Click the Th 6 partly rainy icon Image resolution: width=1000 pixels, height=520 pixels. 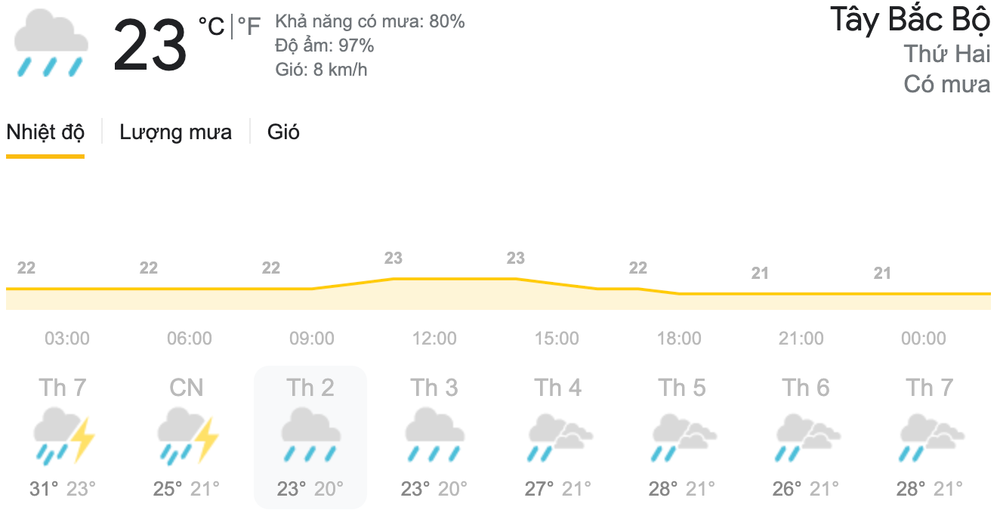[x=807, y=438]
